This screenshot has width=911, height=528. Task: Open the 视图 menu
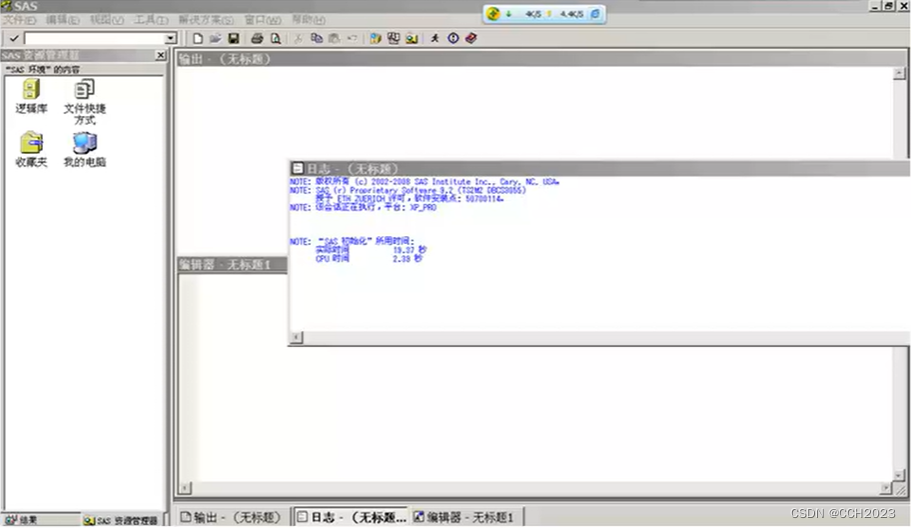pos(107,20)
